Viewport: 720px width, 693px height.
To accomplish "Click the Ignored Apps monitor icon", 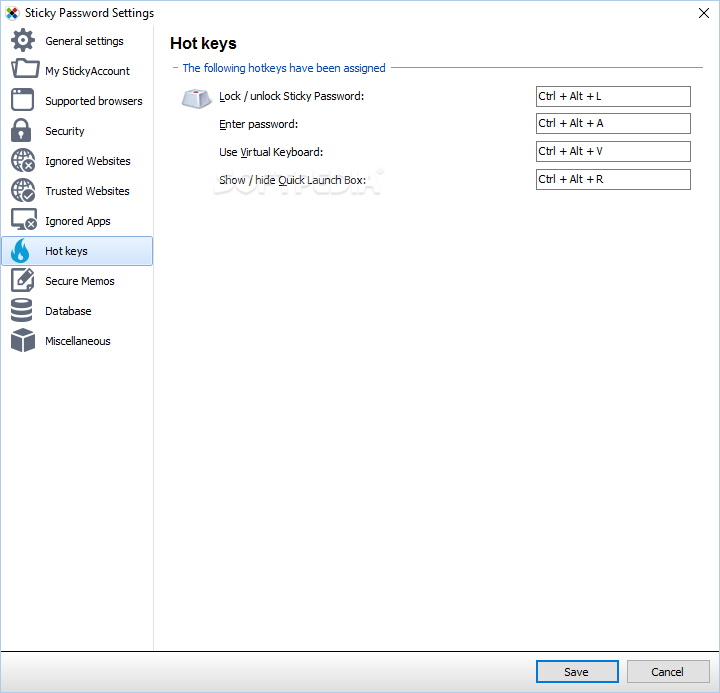I will [x=24, y=220].
